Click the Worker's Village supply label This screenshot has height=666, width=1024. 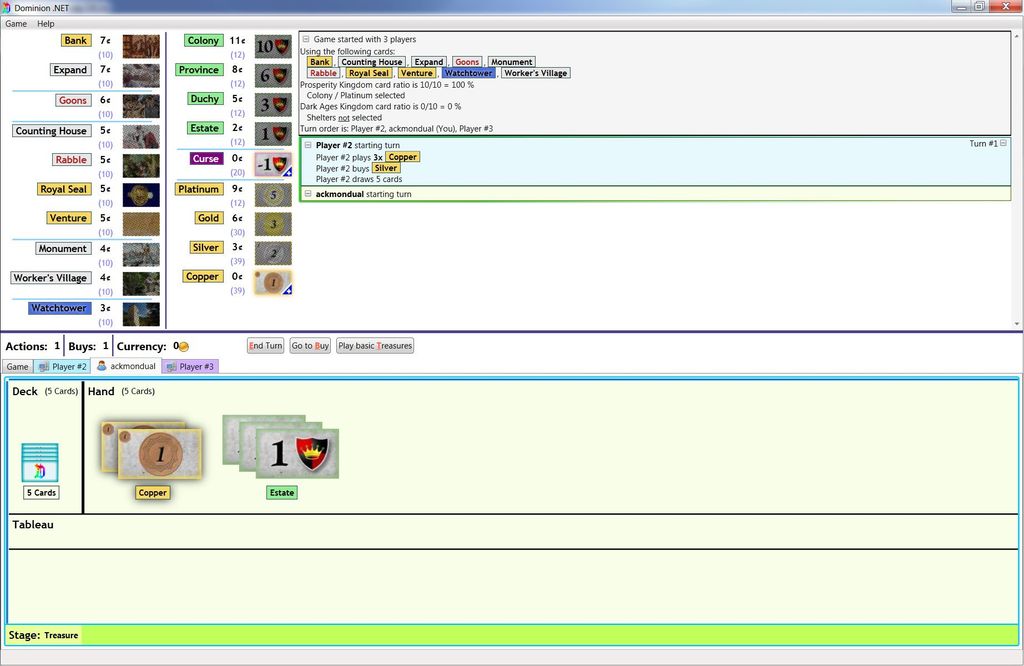(x=50, y=278)
